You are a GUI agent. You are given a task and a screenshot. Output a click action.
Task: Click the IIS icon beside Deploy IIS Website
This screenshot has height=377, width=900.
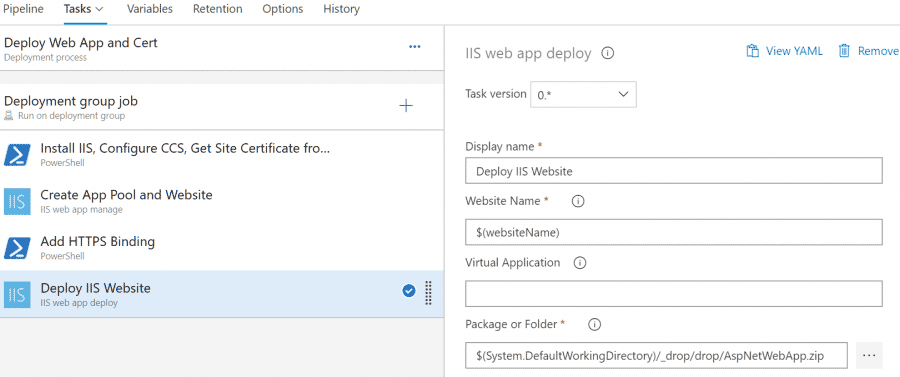tap(17, 294)
